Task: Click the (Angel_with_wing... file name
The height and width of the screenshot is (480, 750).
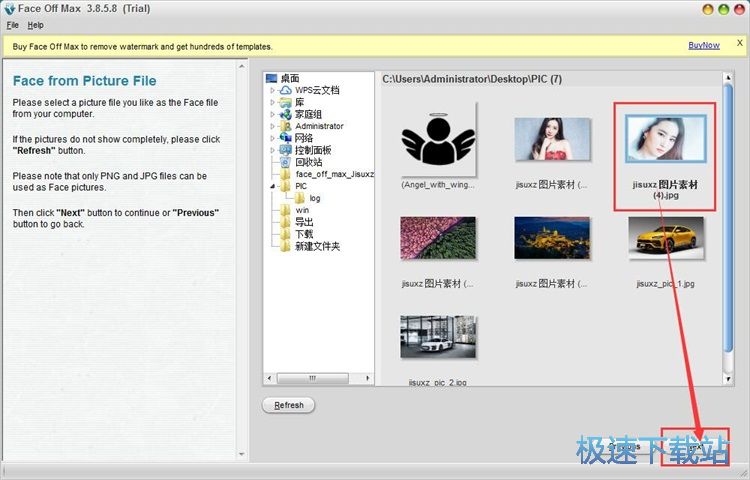Action: click(438, 185)
